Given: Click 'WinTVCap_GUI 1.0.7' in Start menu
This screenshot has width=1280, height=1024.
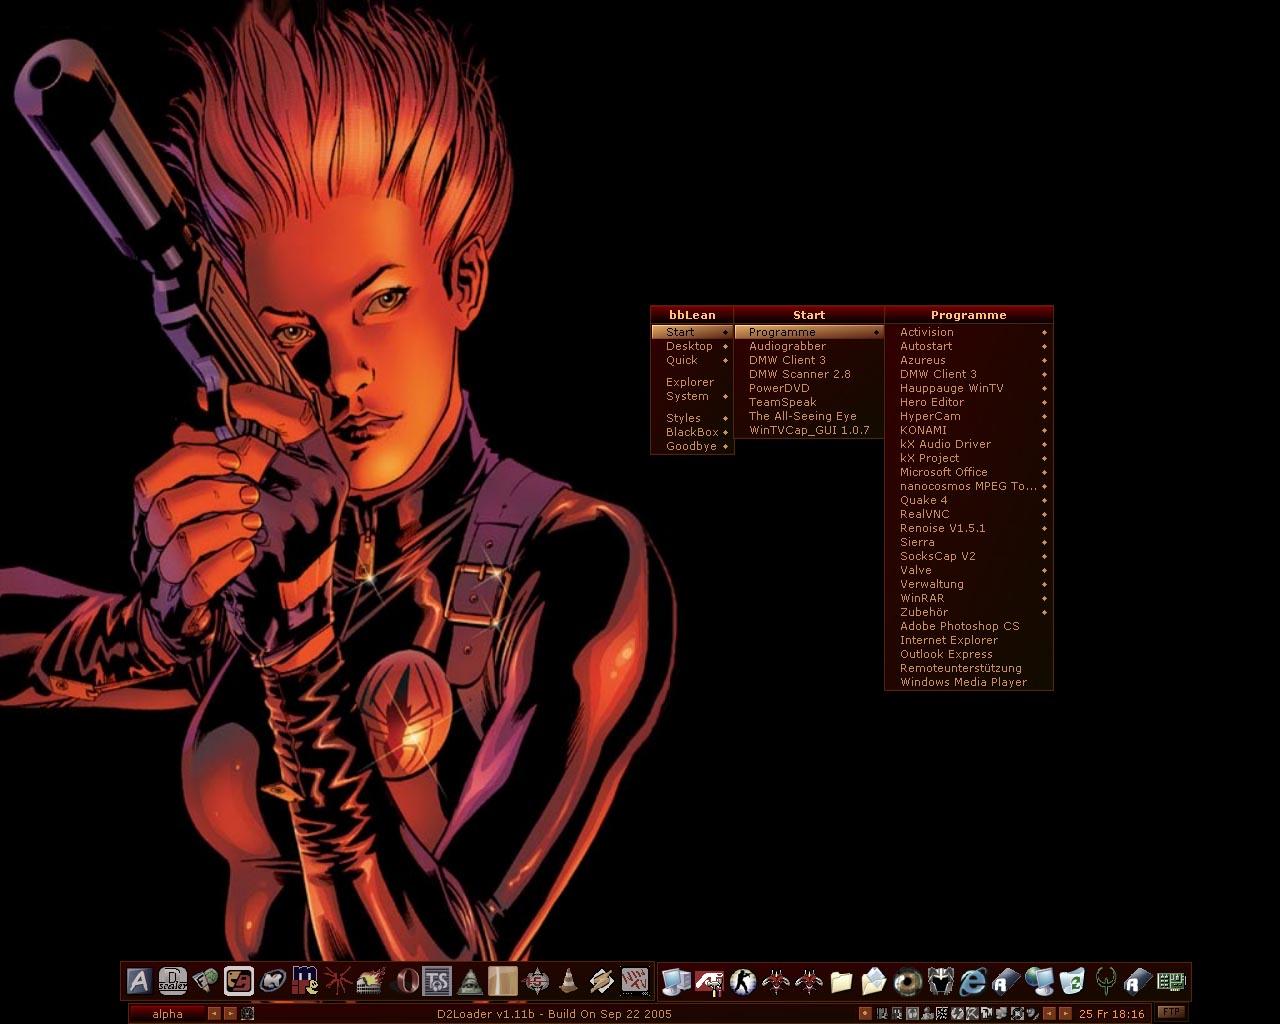Looking at the screenshot, I should [809, 430].
